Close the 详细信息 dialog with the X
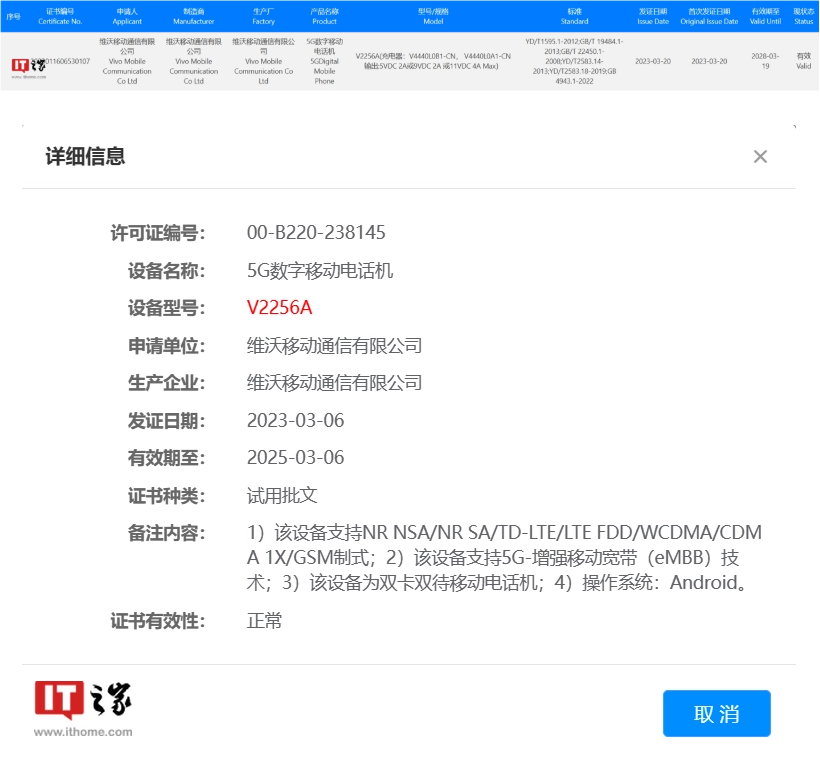Image resolution: width=820 pixels, height=757 pixels. pos(760,157)
